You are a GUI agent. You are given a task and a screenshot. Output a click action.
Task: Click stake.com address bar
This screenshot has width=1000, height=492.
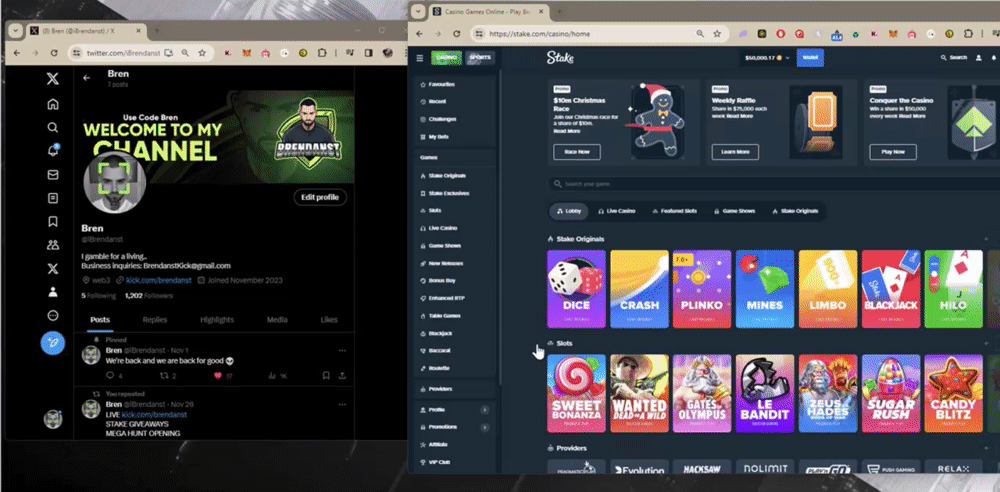(x=587, y=34)
